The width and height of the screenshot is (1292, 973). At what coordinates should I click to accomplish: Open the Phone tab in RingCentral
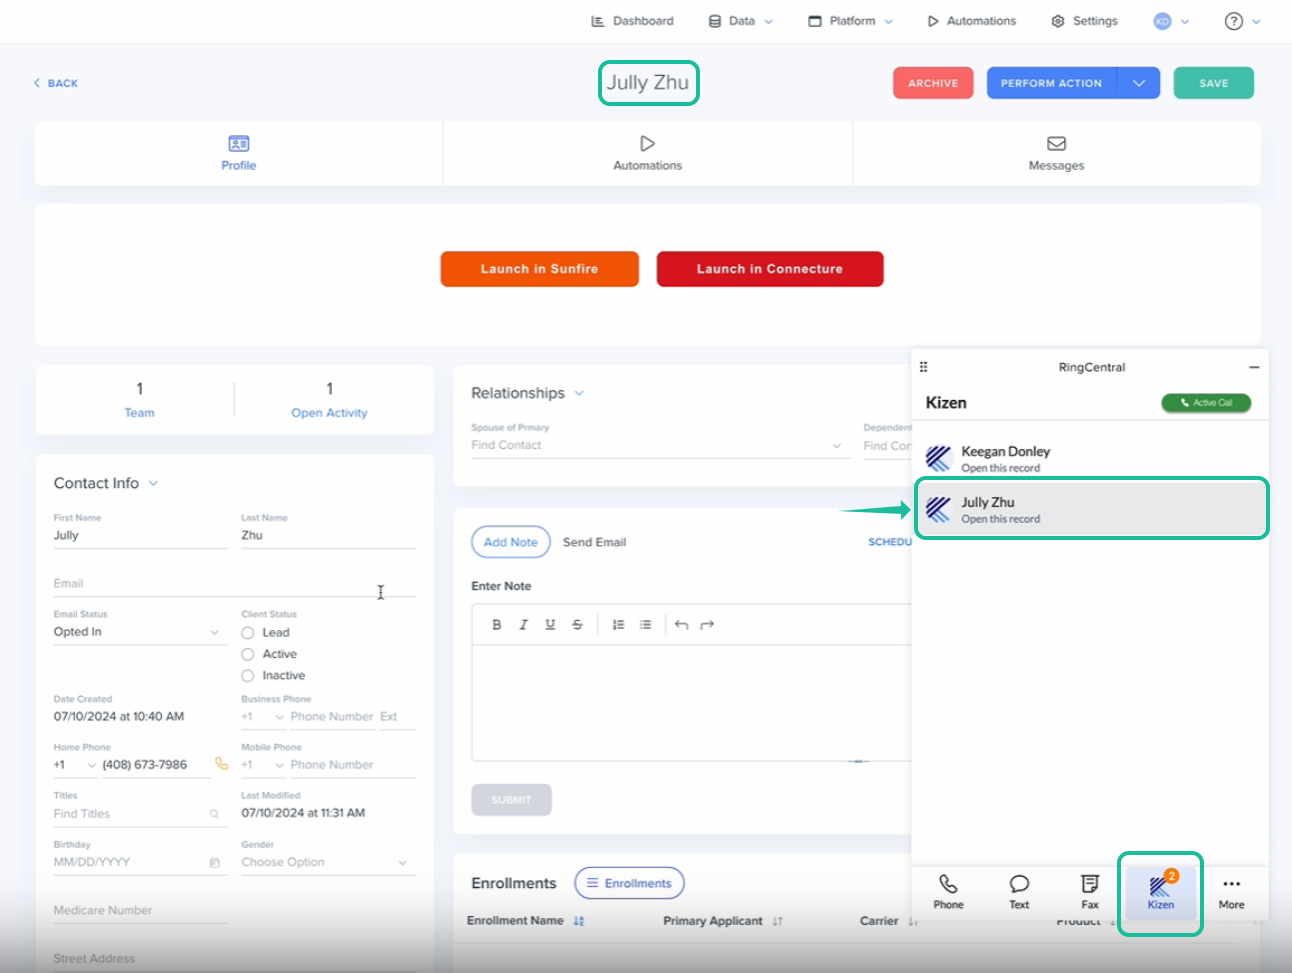pyautogui.click(x=948, y=892)
